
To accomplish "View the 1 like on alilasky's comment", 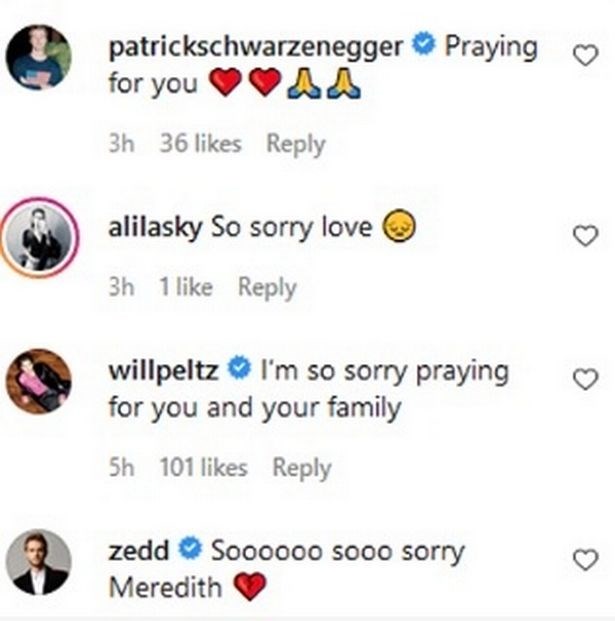I will pos(185,288).
